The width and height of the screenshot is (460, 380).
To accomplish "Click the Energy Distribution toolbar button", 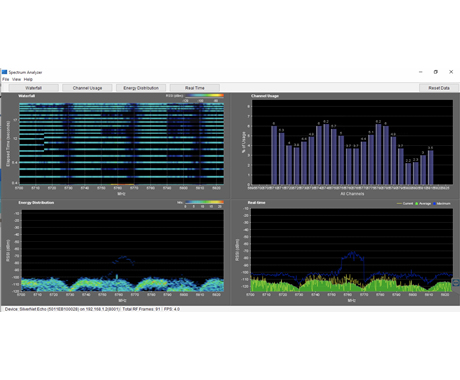I will click(141, 88).
